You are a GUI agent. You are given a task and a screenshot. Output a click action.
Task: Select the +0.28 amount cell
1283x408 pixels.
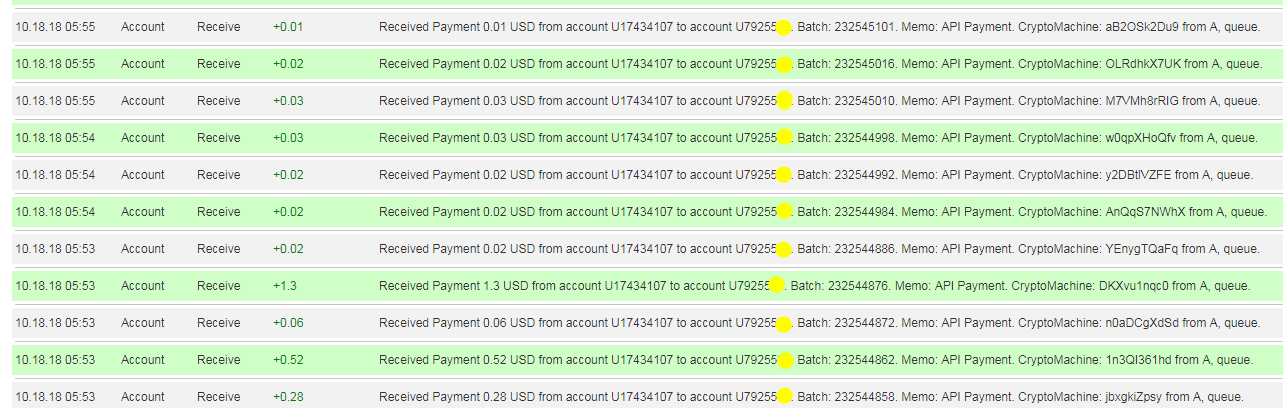click(x=287, y=397)
